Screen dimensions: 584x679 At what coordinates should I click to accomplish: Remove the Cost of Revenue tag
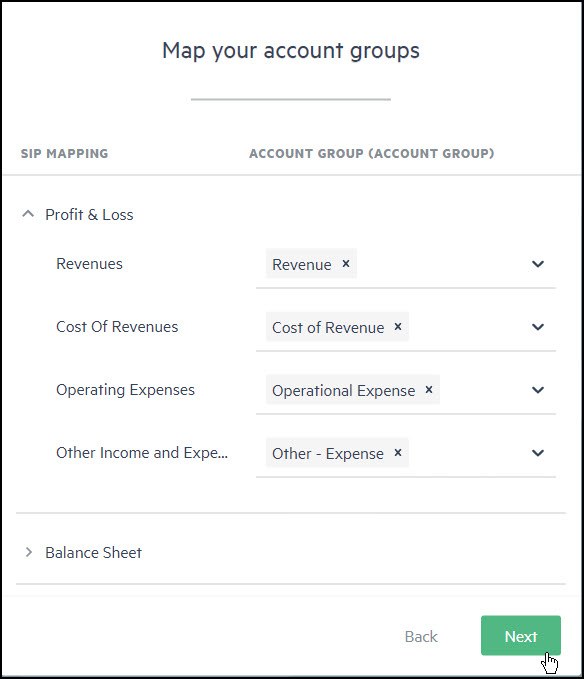tap(398, 327)
